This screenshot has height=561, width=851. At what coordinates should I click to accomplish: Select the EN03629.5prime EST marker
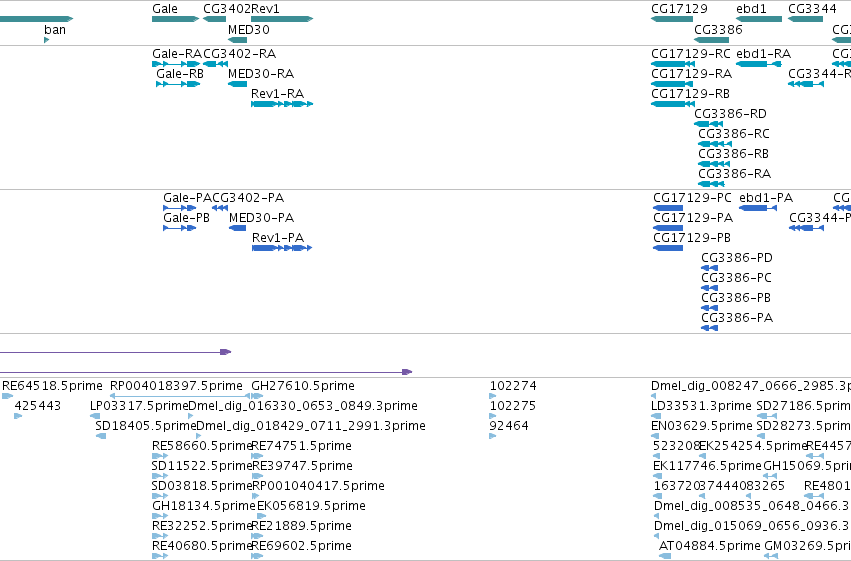point(655,436)
